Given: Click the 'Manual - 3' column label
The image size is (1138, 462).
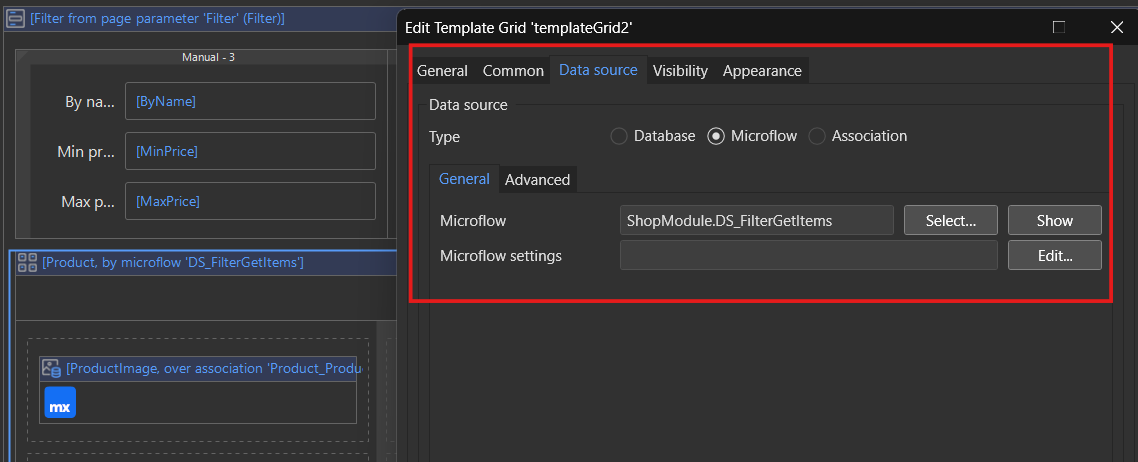Looking at the screenshot, I should (208, 57).
